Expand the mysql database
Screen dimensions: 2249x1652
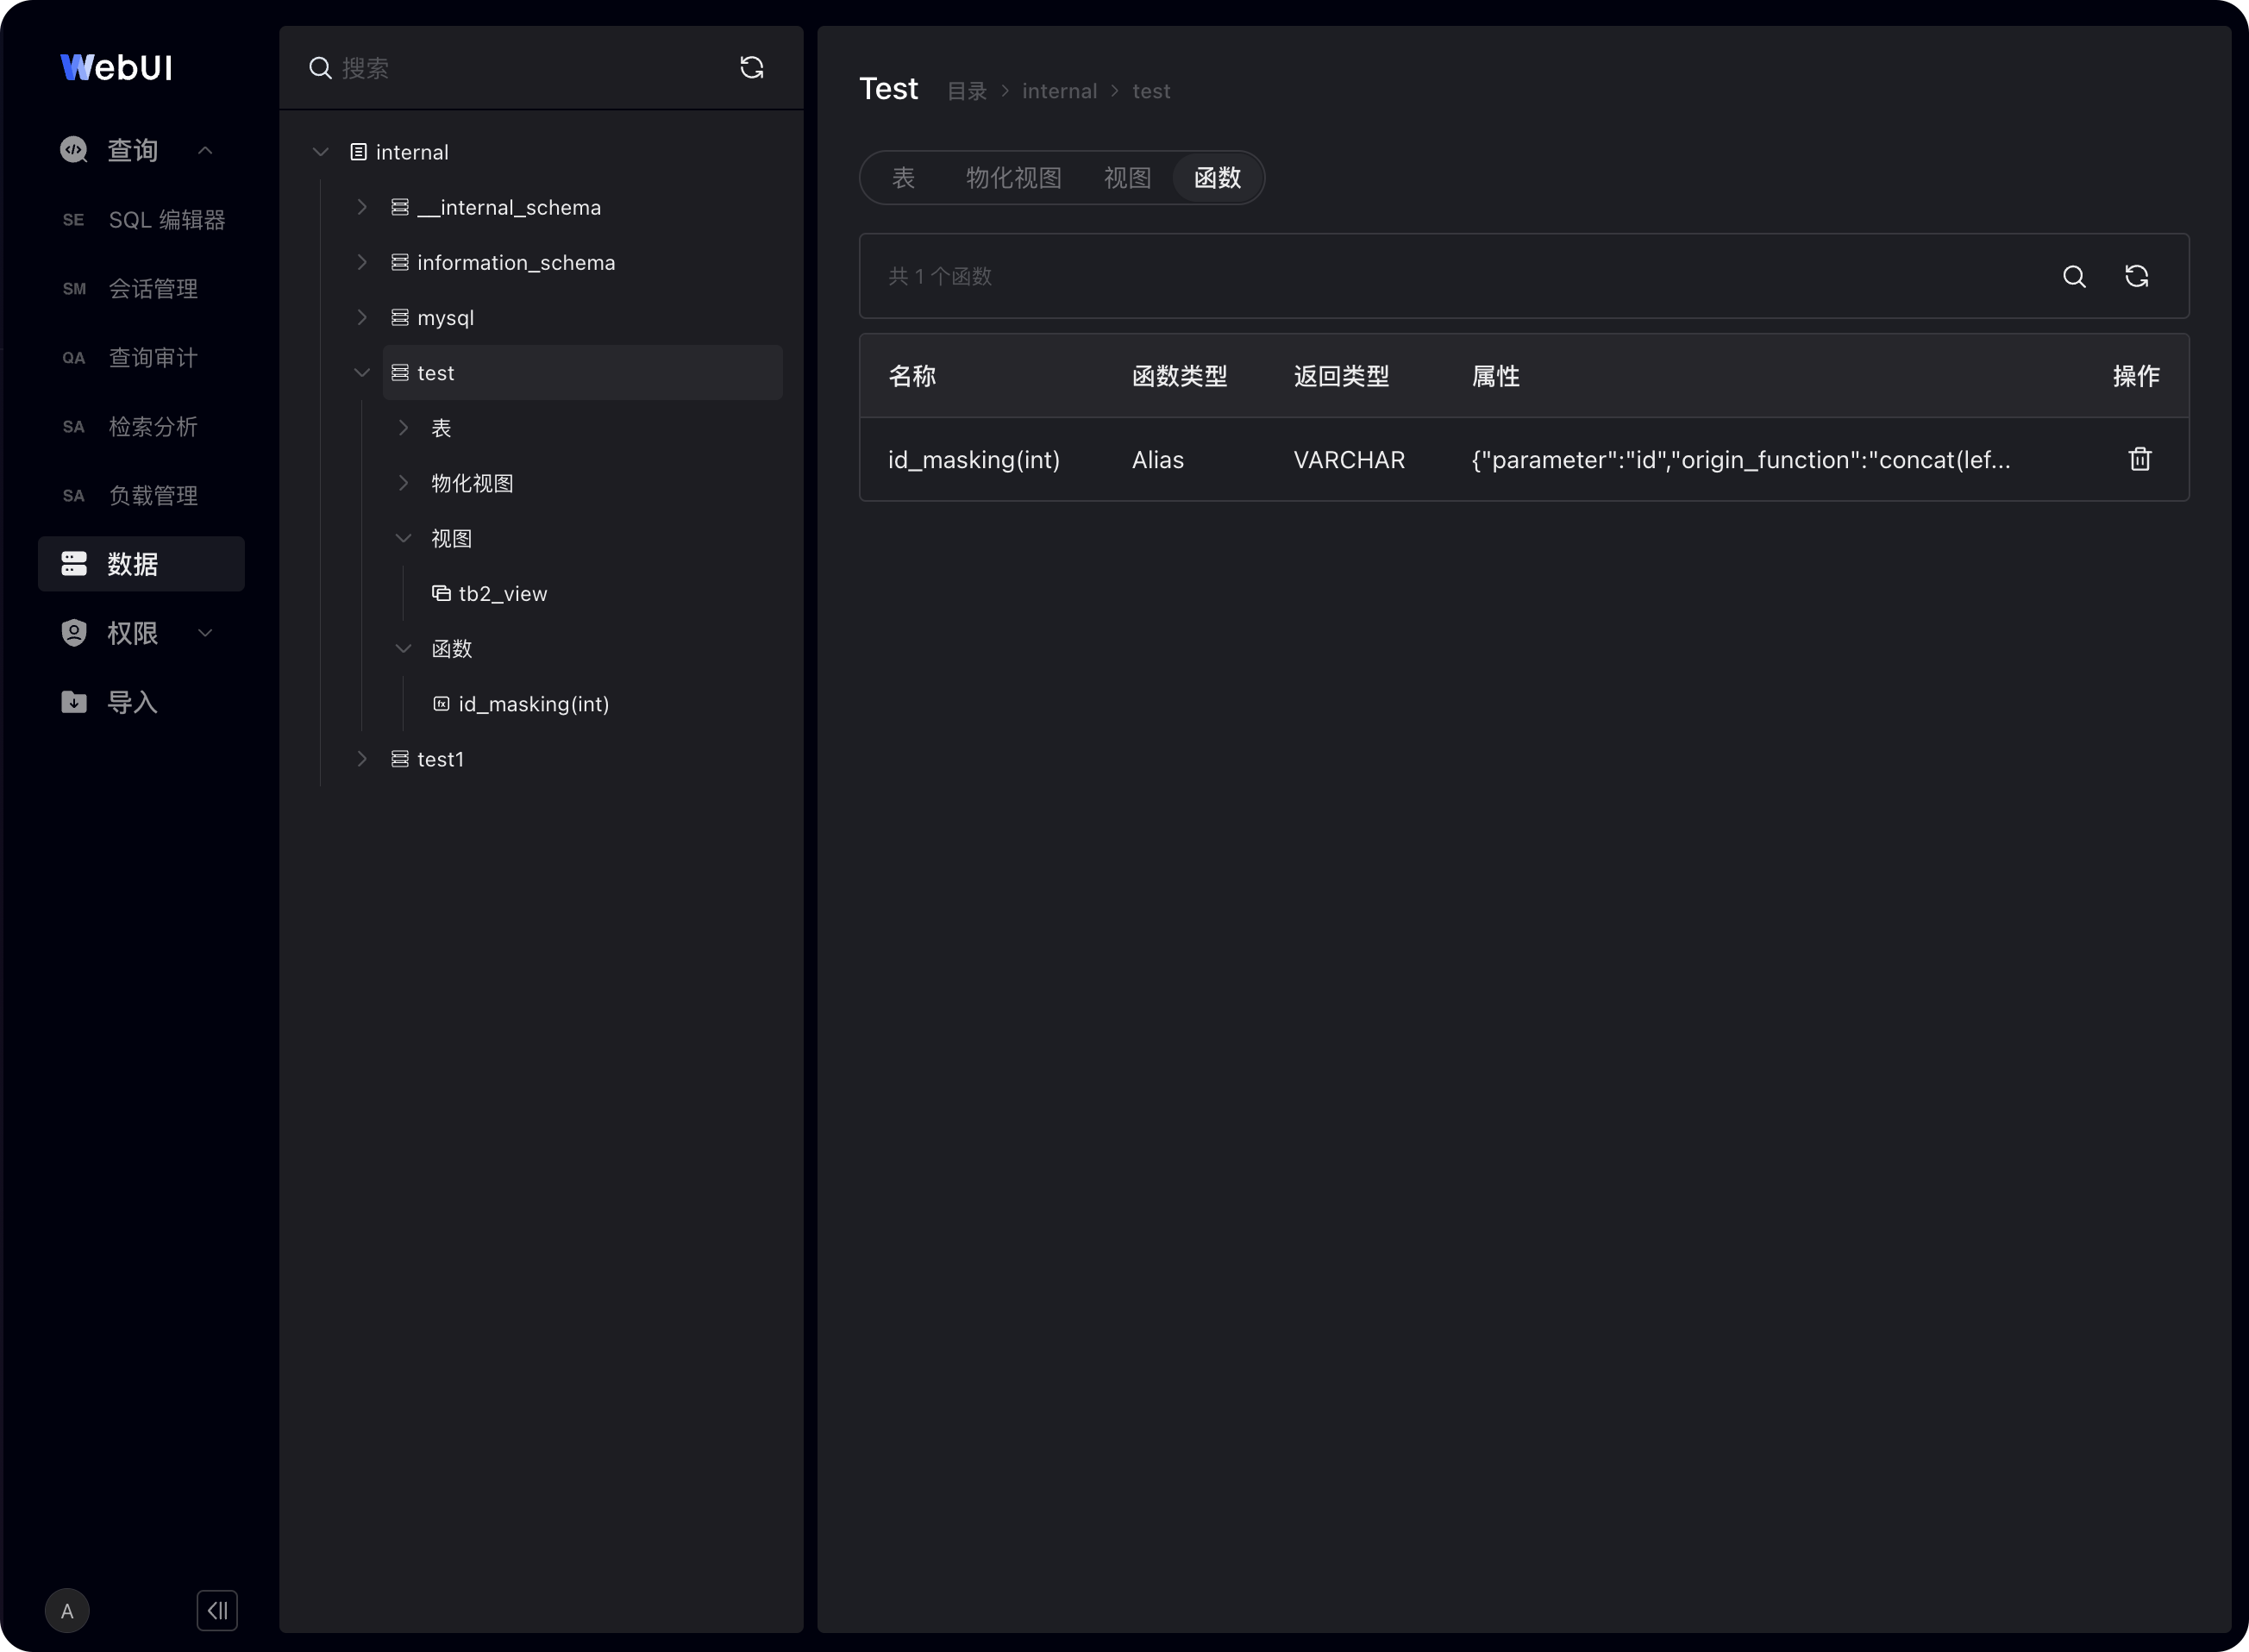362,317
